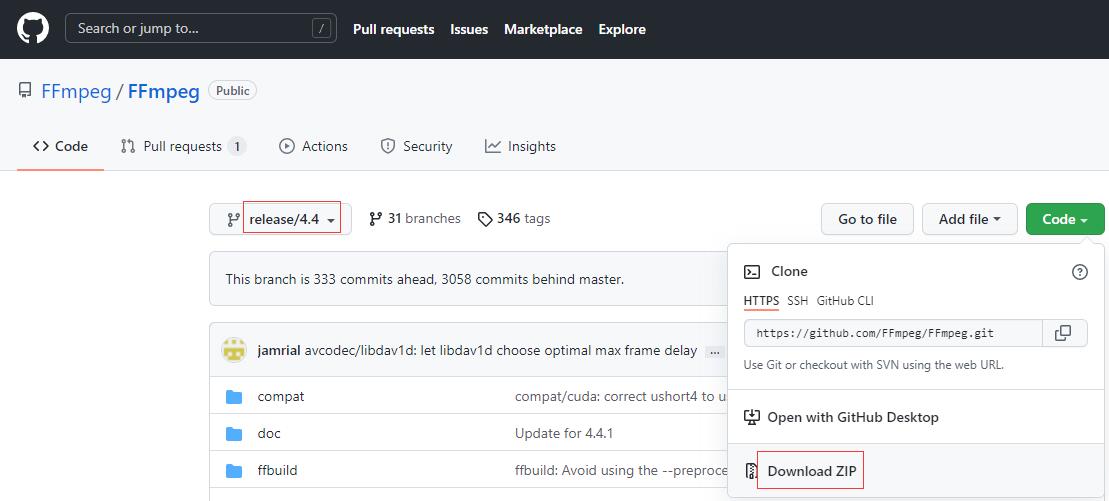Open the GitHub home logo
The image size is (1109, 501).
pos(33,29)
